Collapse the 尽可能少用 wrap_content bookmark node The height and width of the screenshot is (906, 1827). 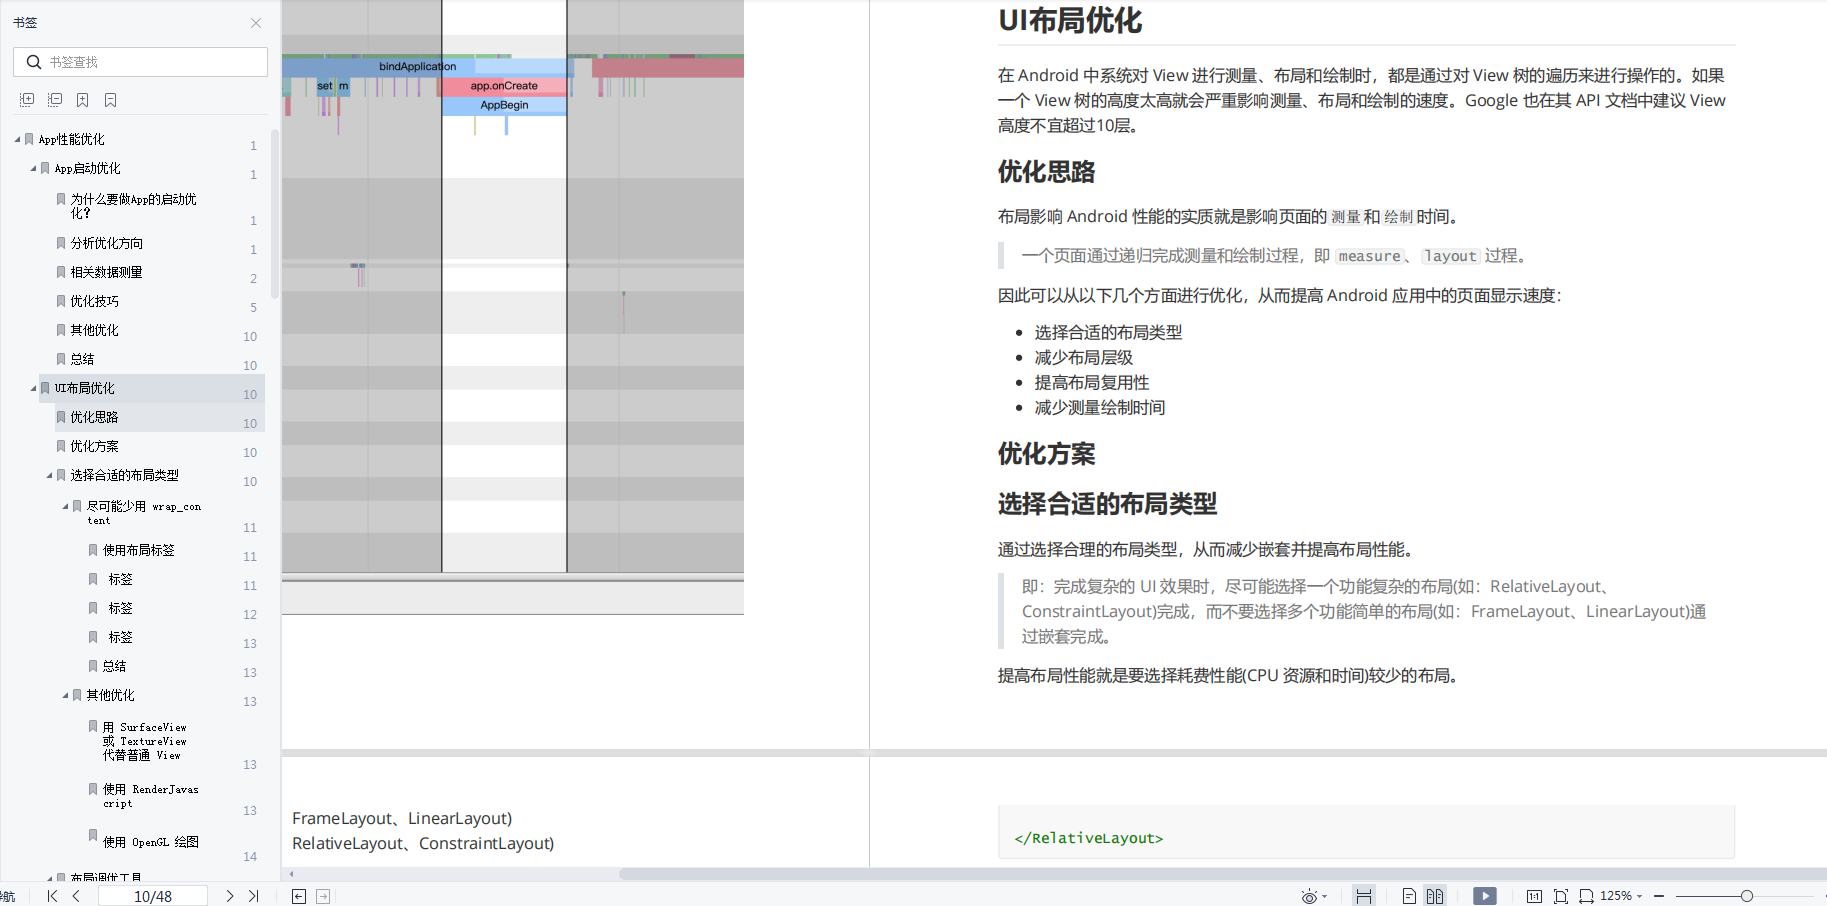[x=65, y=506]
